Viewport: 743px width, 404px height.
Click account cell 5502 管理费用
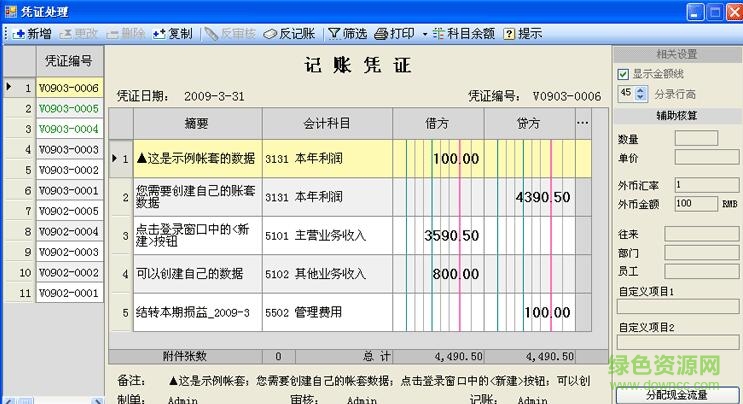coord(327,312)
